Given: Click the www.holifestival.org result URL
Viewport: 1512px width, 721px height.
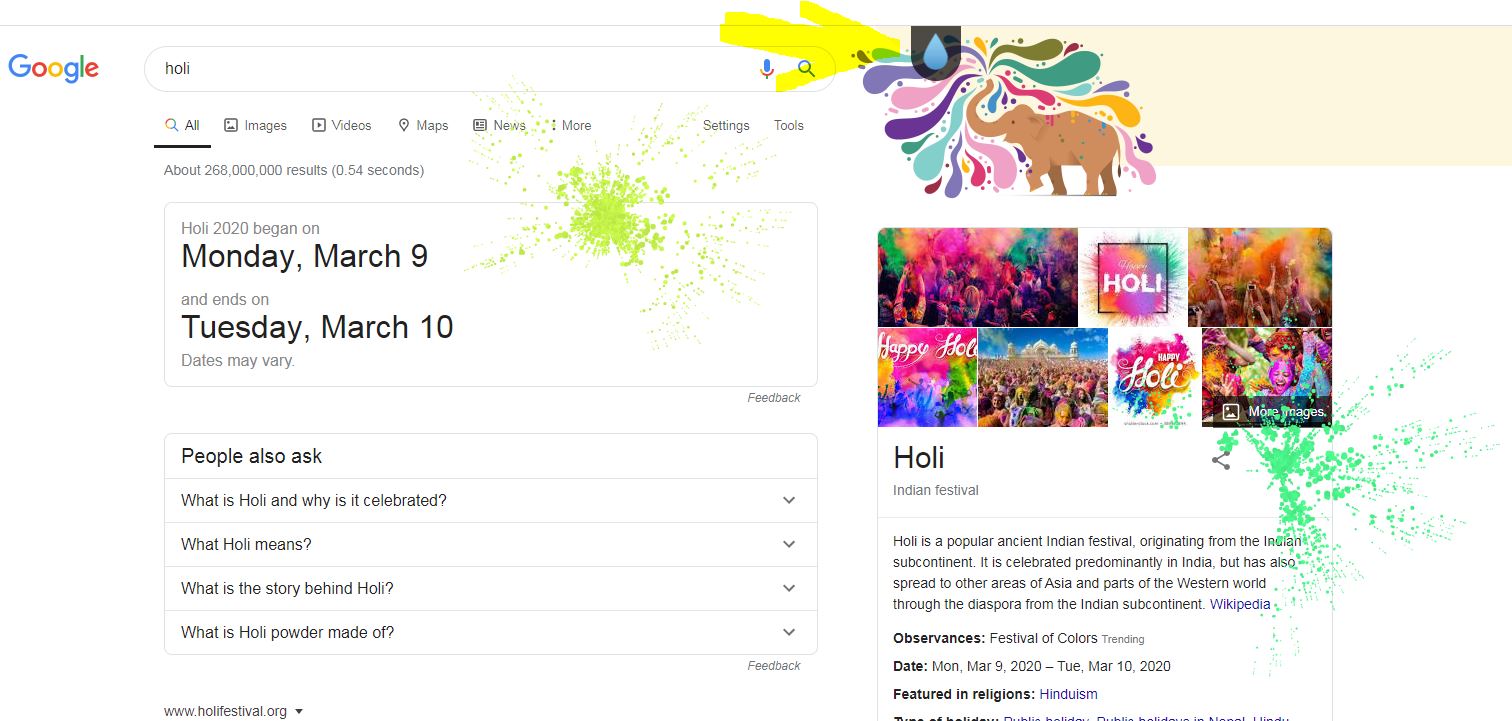Looking at the screenshot, I should pos(225,712).
